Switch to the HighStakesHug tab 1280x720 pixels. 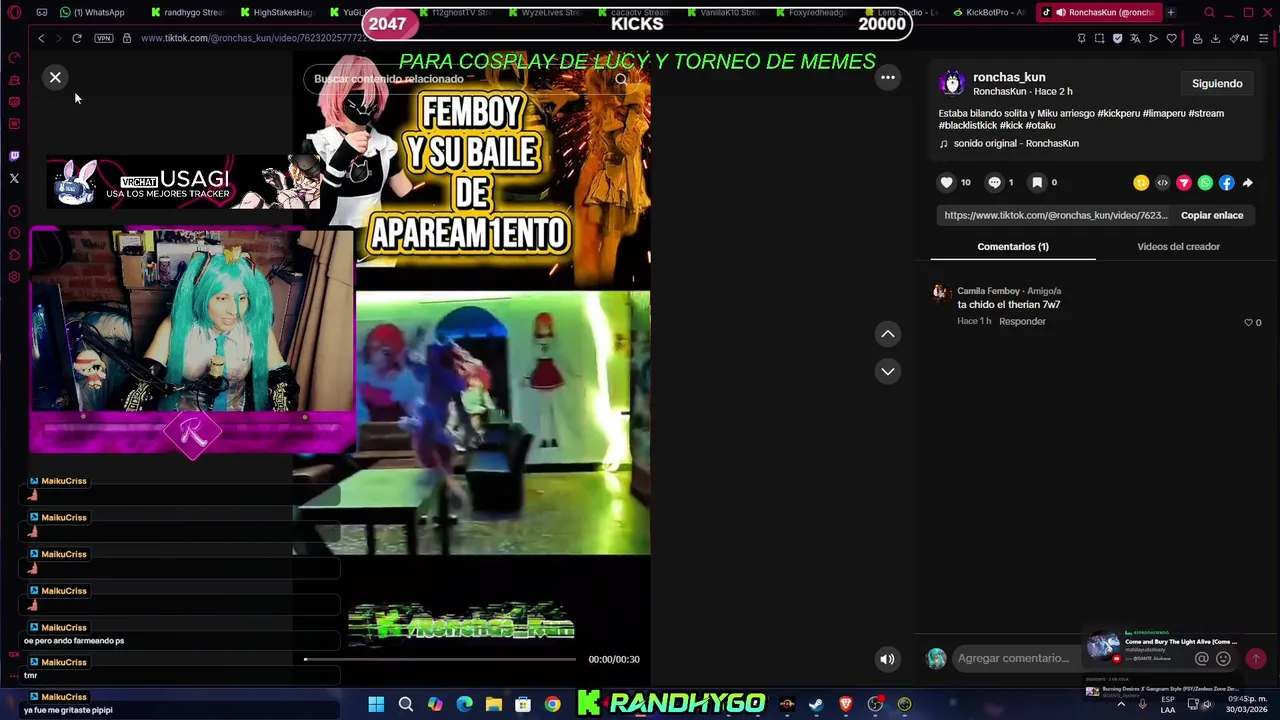277,12
